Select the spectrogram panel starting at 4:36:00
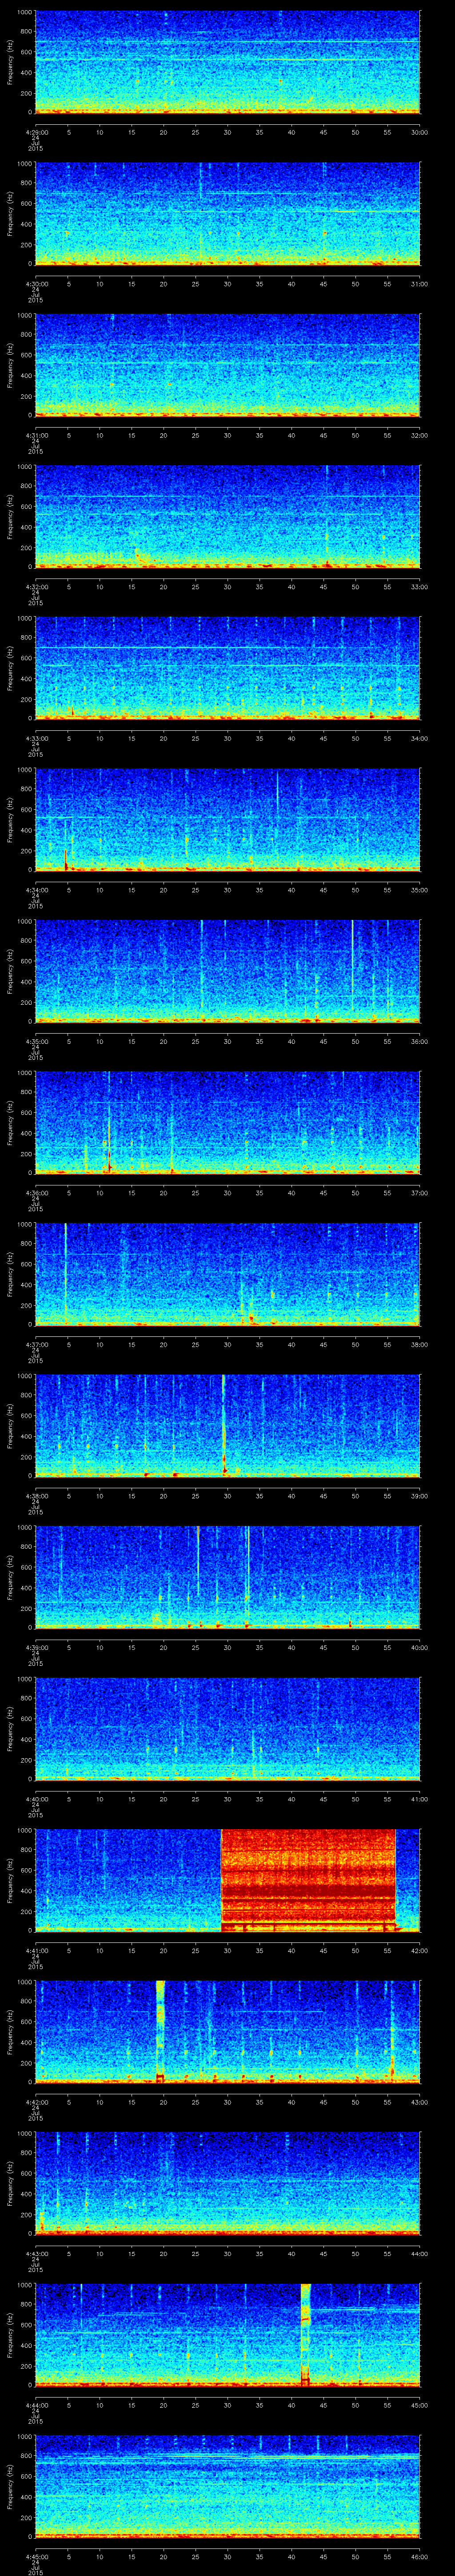The width and height of the screenshot is (455, 2576). [x=228, y=1123]
